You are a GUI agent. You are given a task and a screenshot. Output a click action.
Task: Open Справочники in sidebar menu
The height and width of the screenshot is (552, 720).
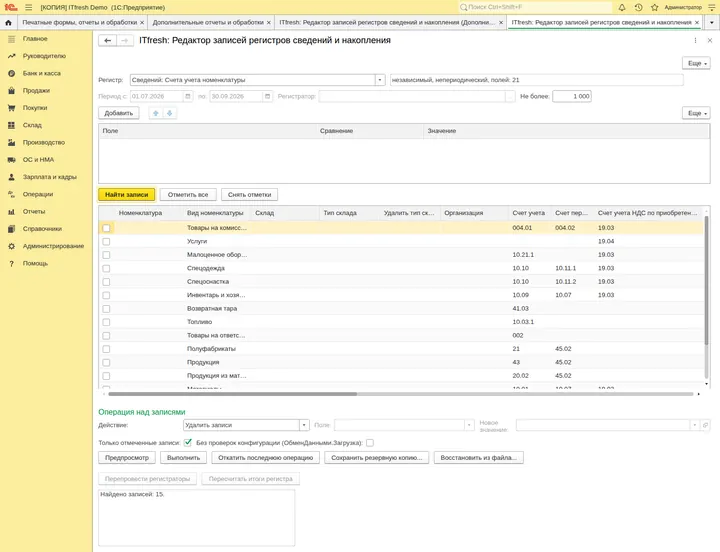pos(42,229)
